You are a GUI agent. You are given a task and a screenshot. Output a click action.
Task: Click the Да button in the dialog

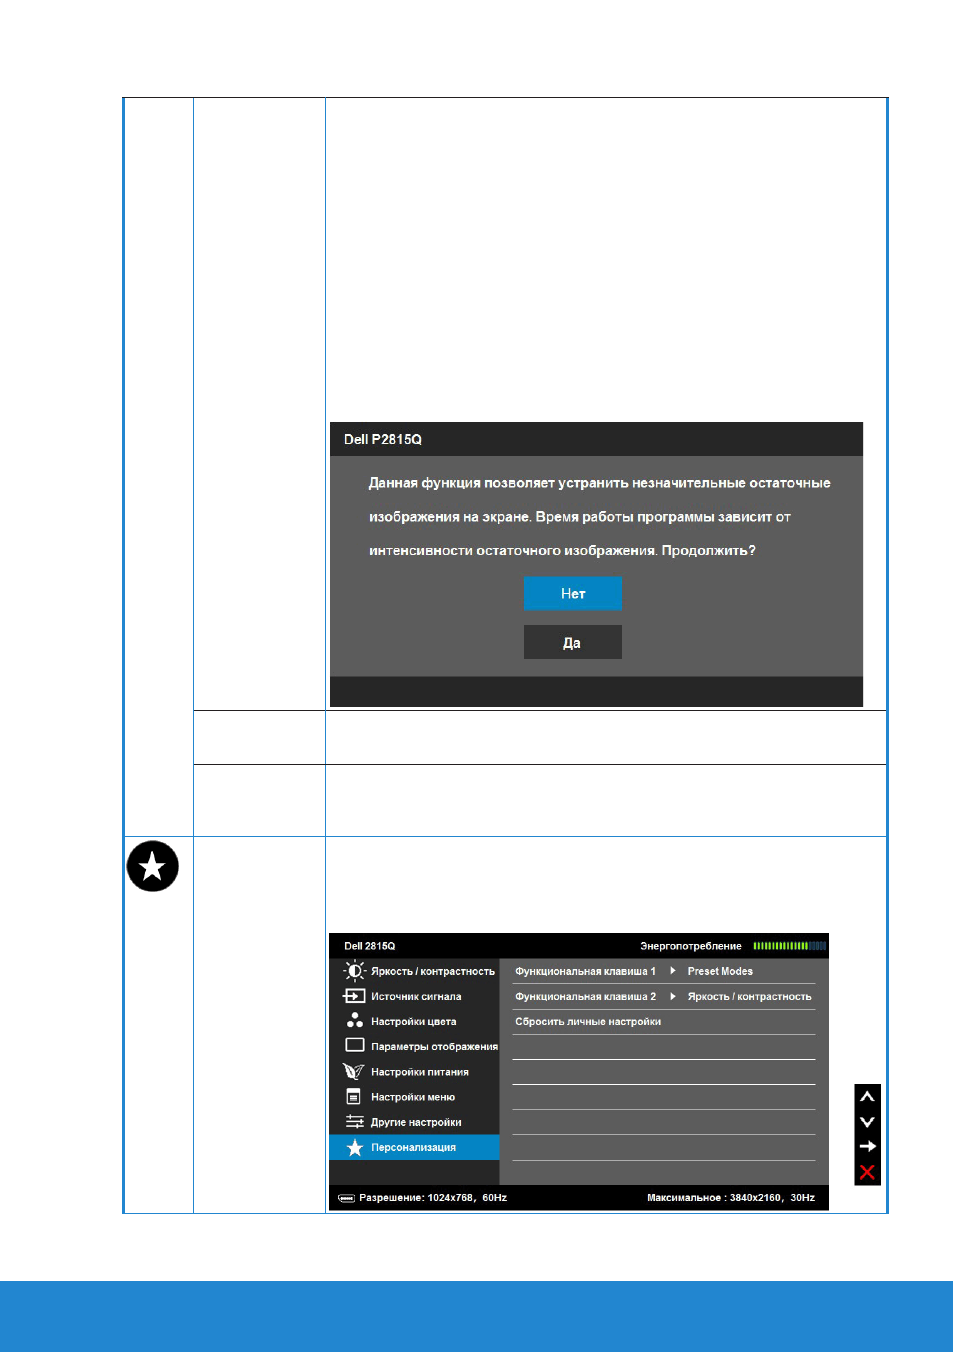[573, 642]
